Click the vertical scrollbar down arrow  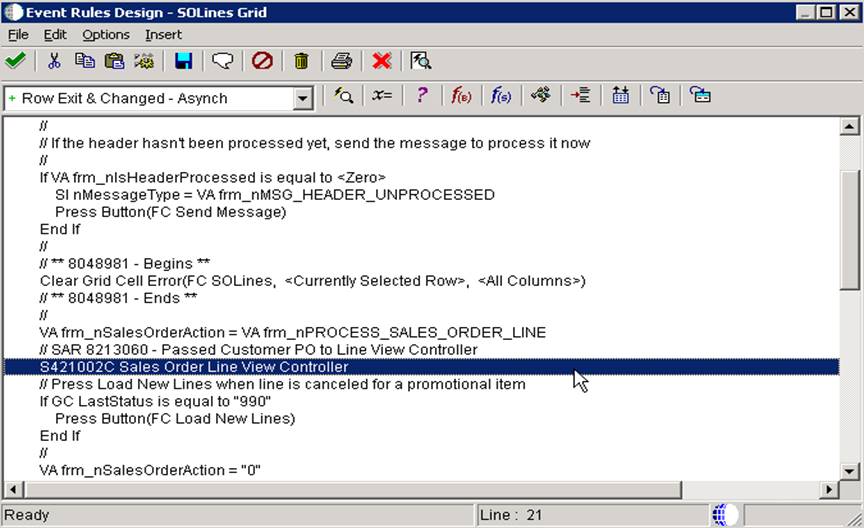coord(849,471)
